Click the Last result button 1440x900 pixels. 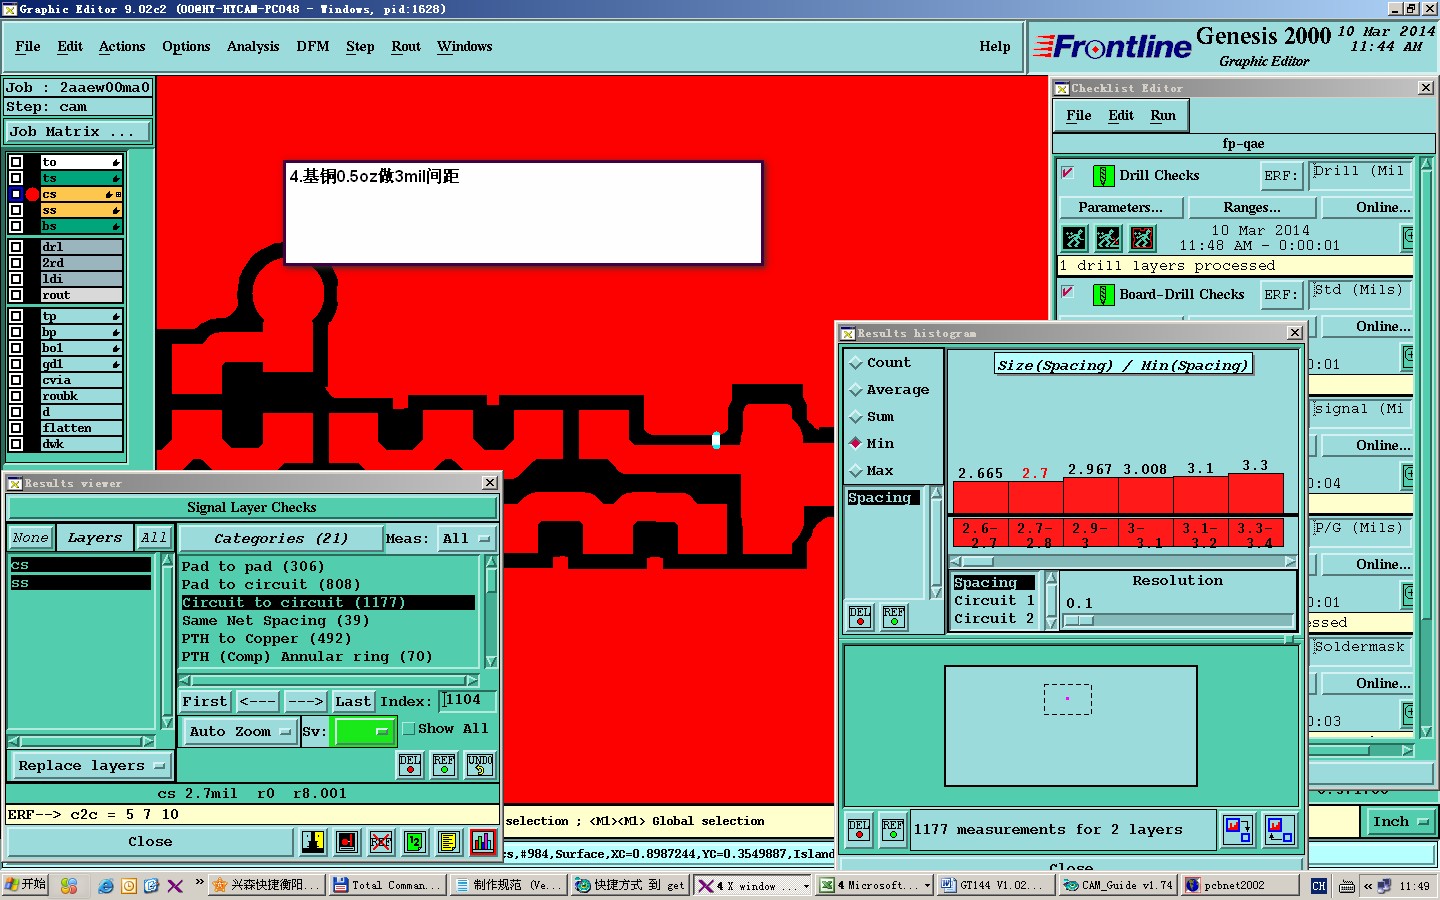[x=353, y=702]
